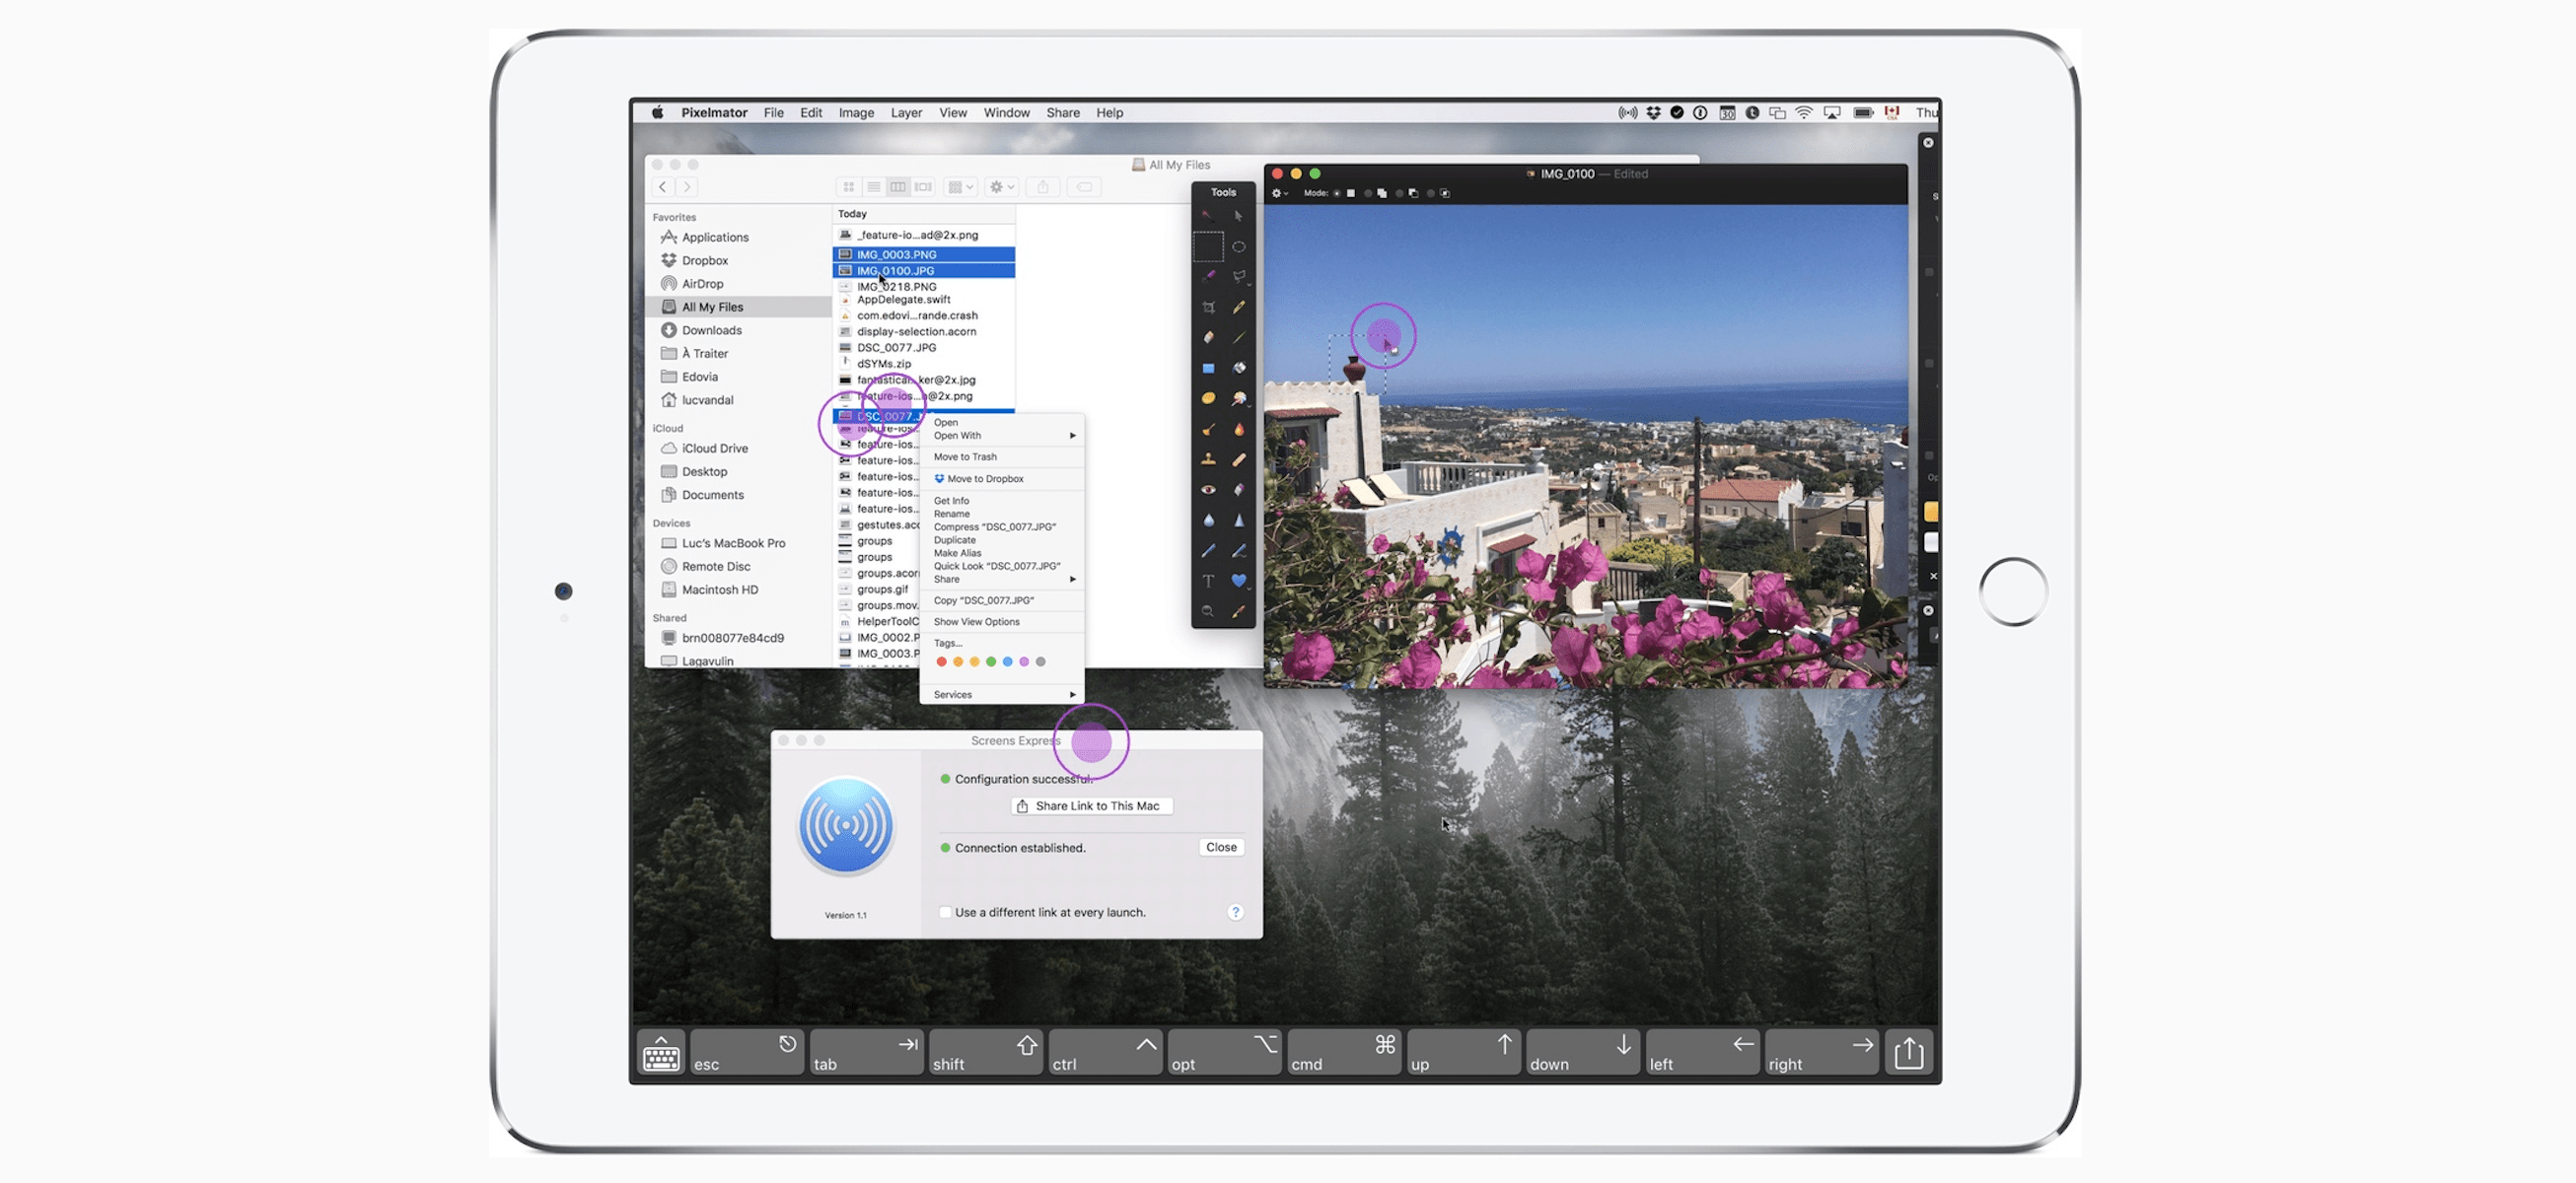The image size is (2576, 1183).
Task: Select the Red Eye removal tool
Action: coord(1208,489)
